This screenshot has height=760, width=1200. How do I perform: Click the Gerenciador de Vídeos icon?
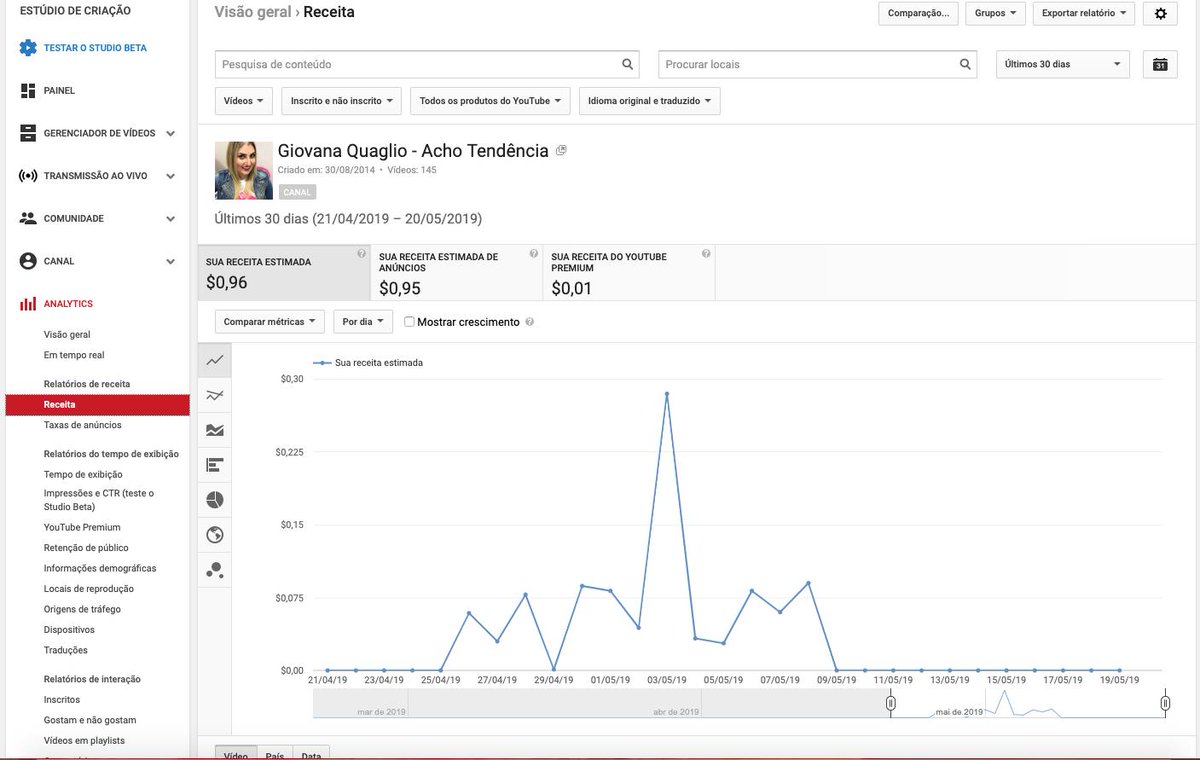[28, 133]
